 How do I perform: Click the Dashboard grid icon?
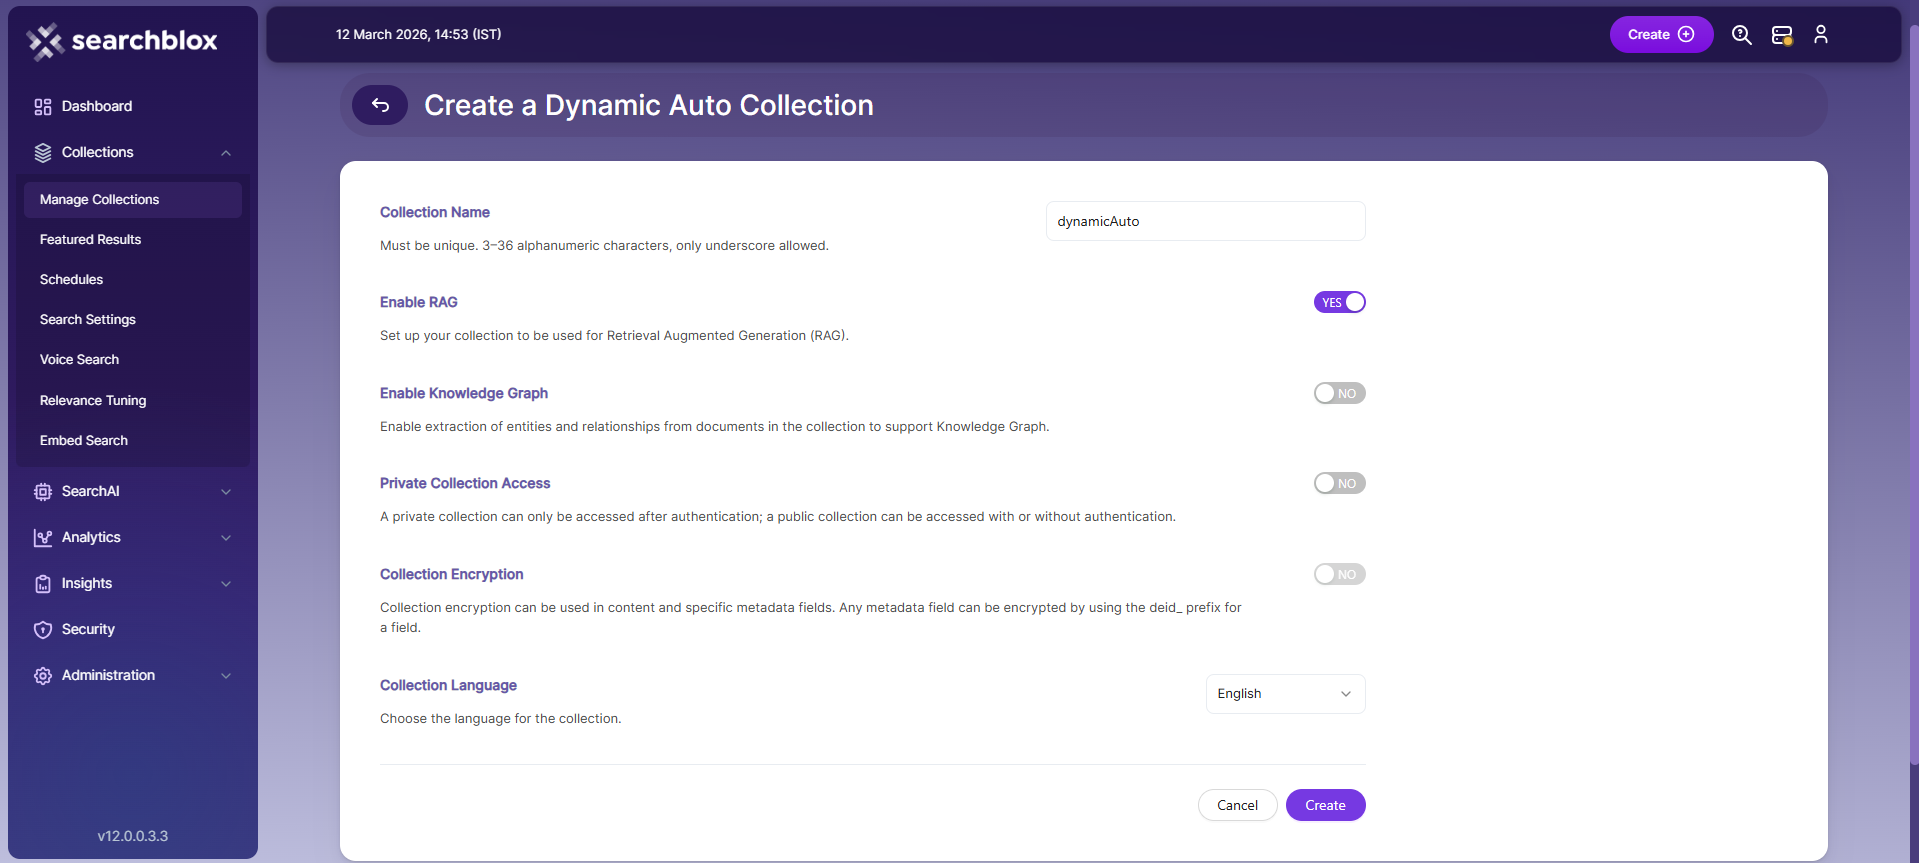click(43, 107)
